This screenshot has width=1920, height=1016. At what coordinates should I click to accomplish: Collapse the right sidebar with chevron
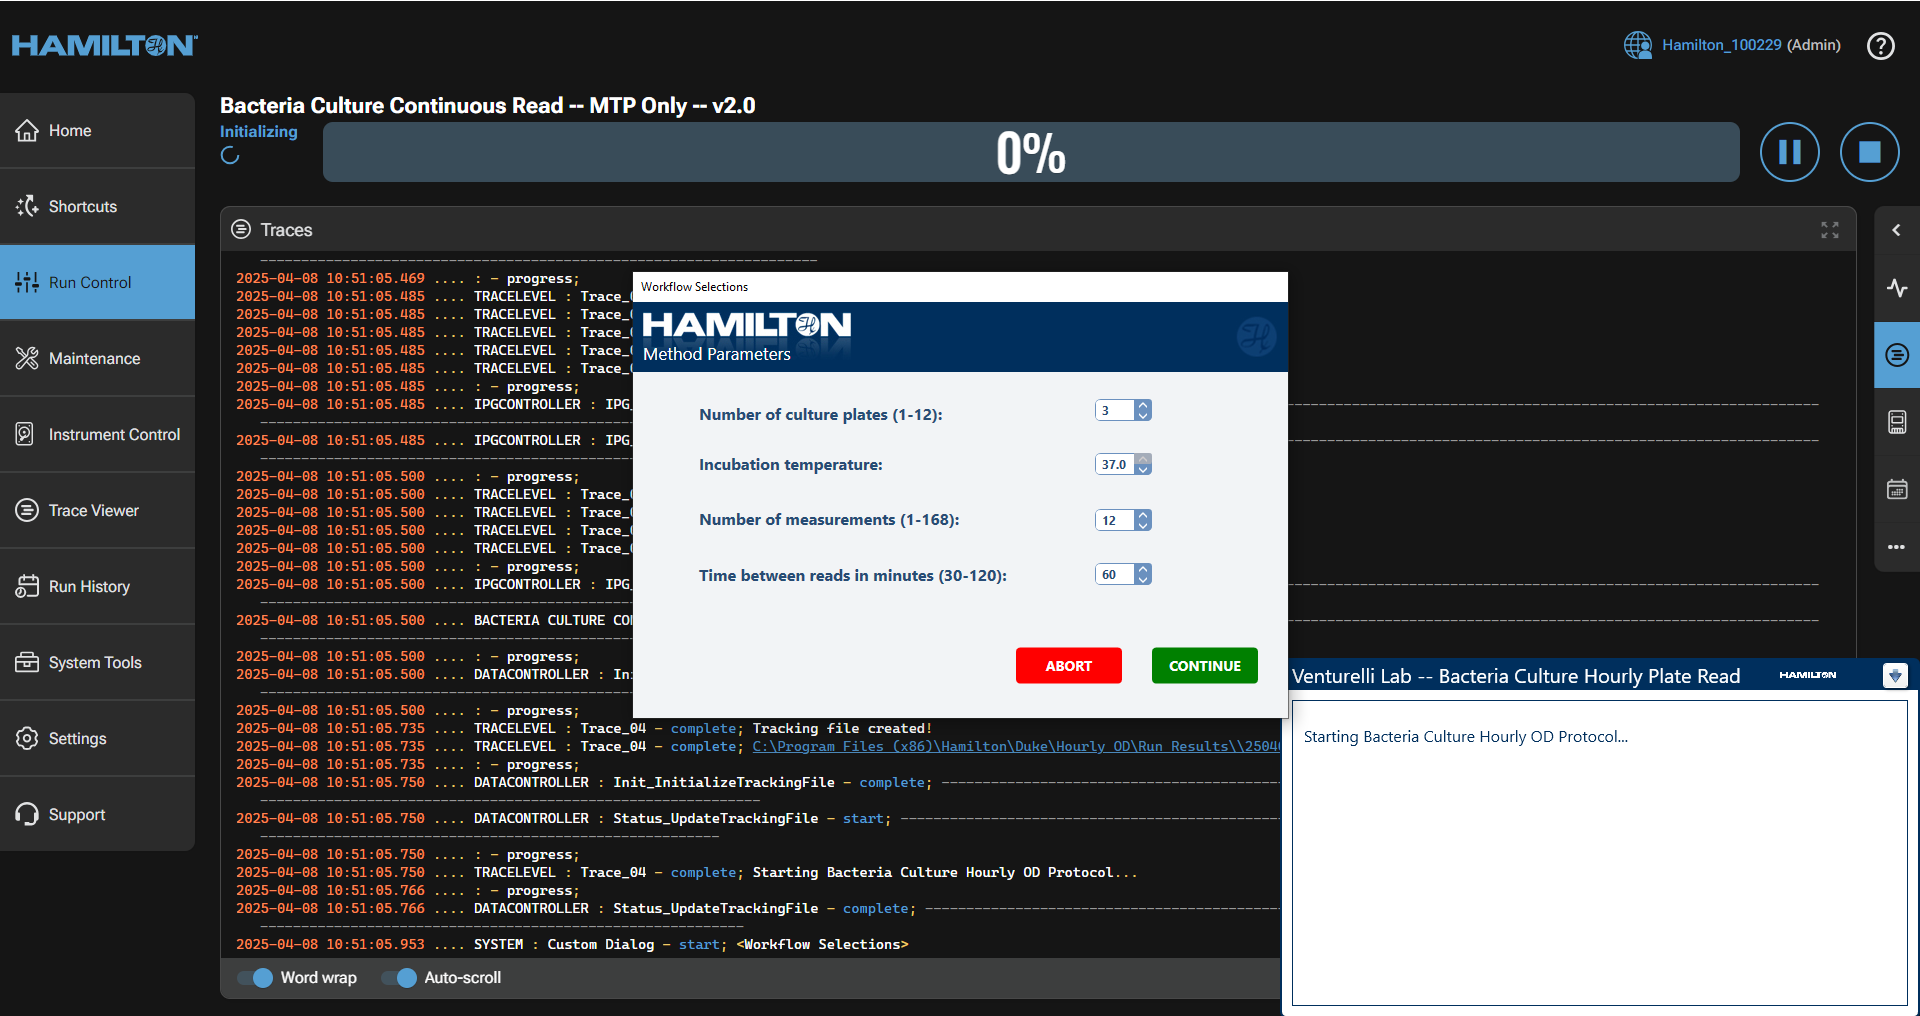[1896, 230]
